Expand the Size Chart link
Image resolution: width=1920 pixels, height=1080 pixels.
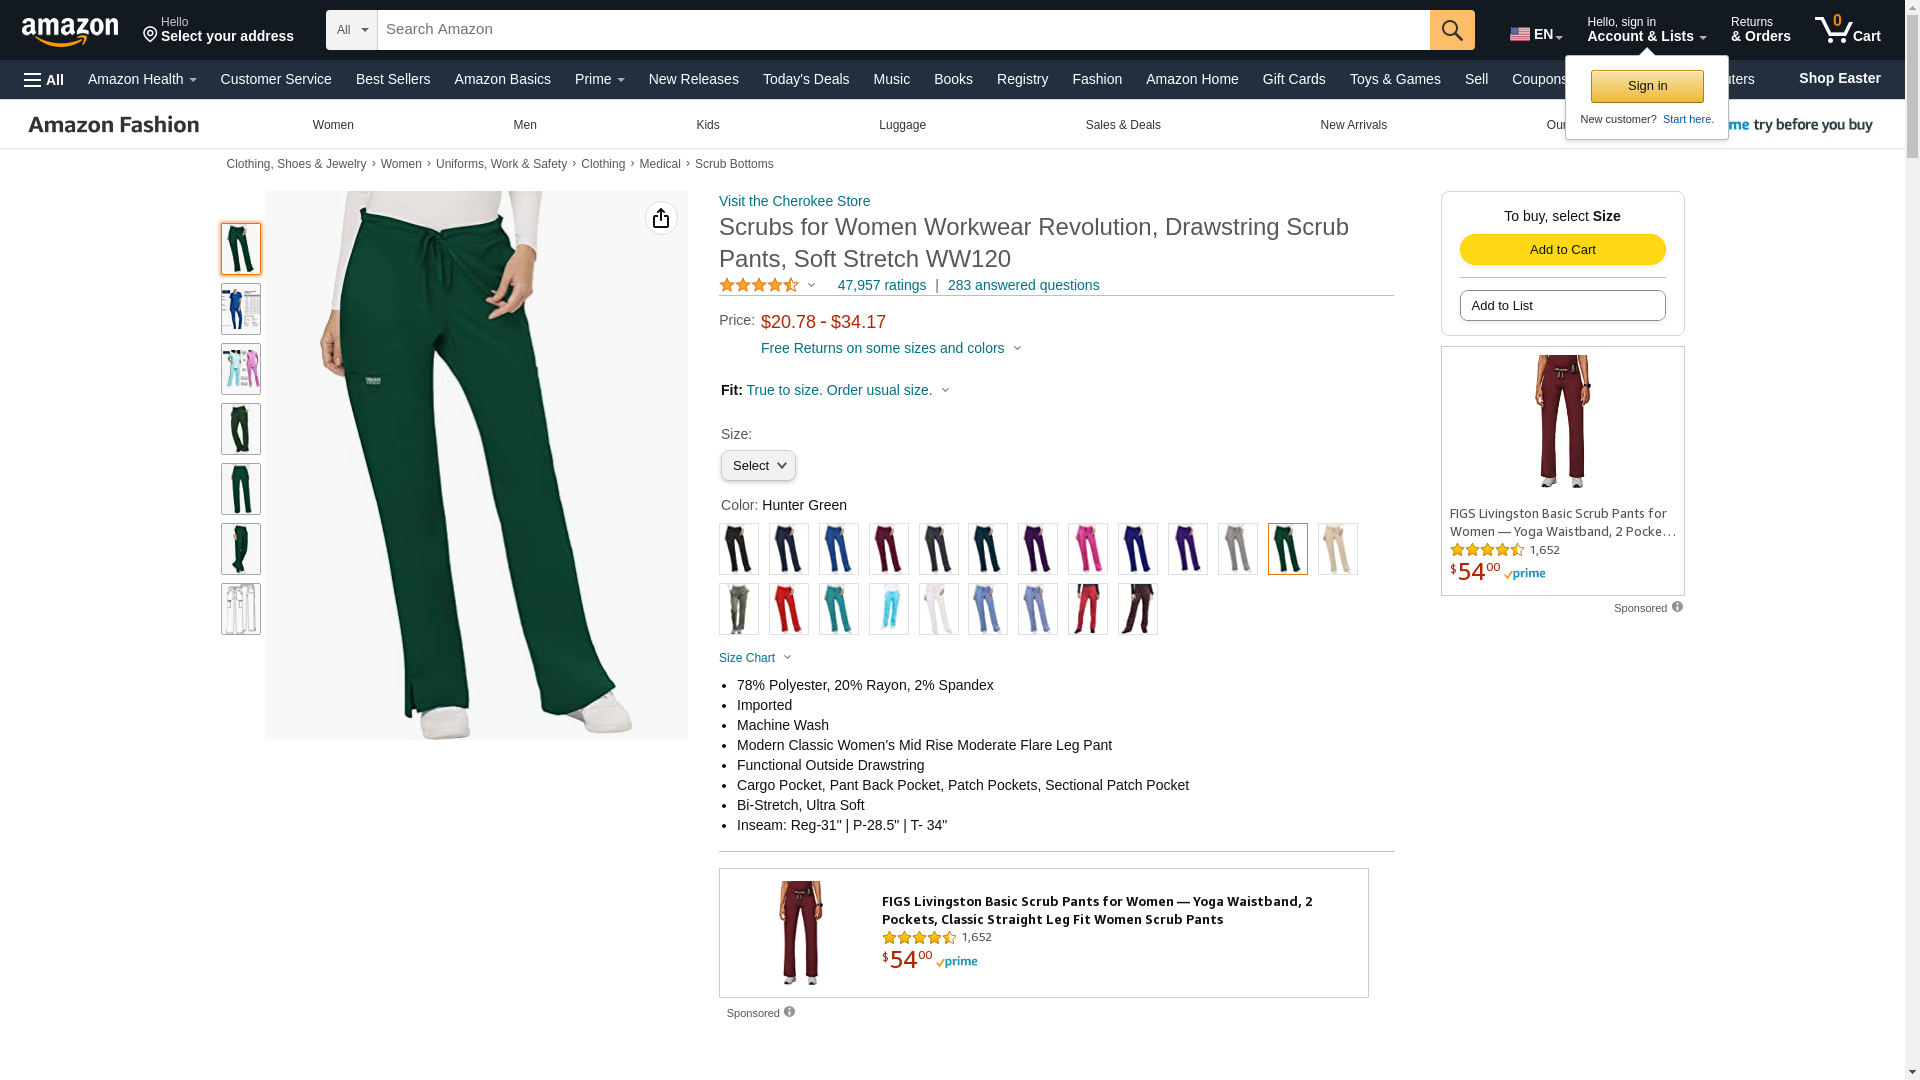tap(755, 658)
